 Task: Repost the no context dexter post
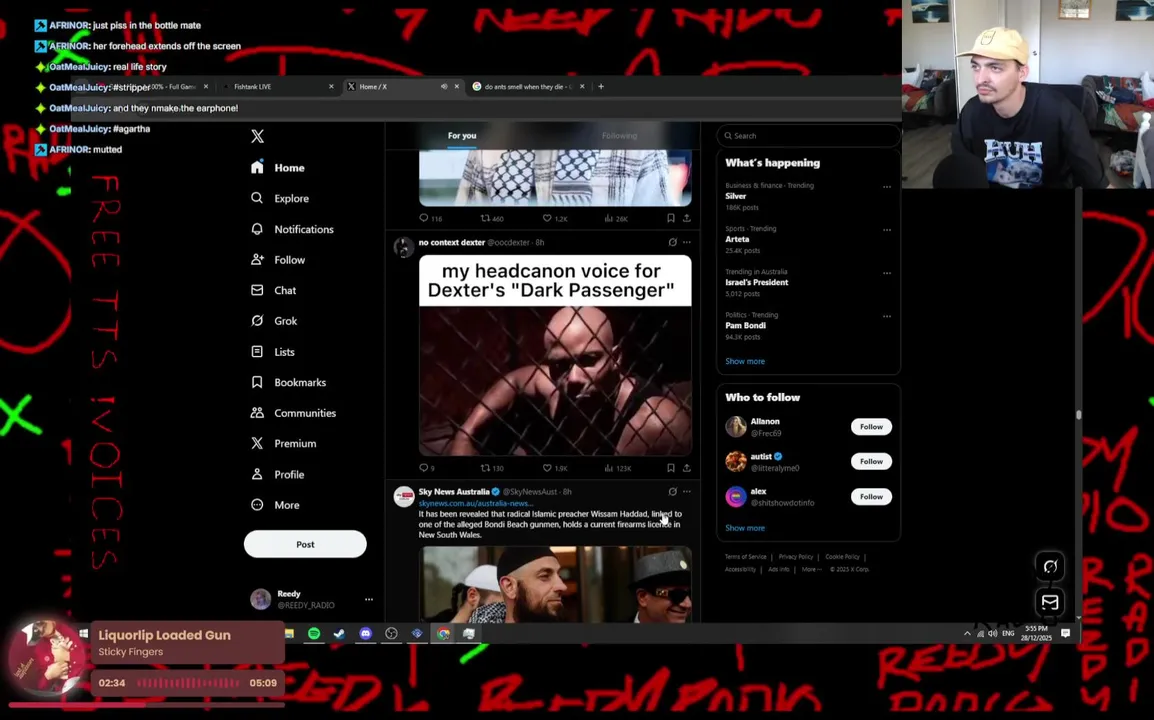492,468
